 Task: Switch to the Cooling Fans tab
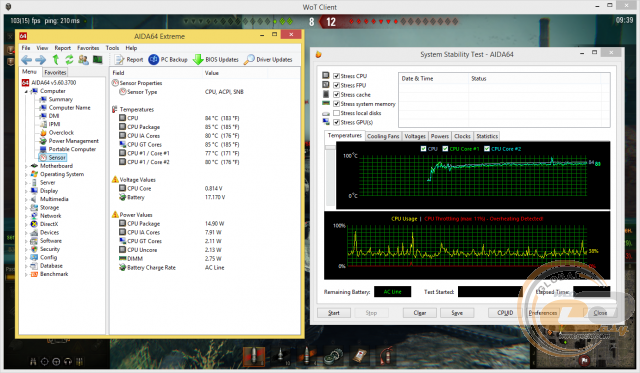click(x=383, y=136)
